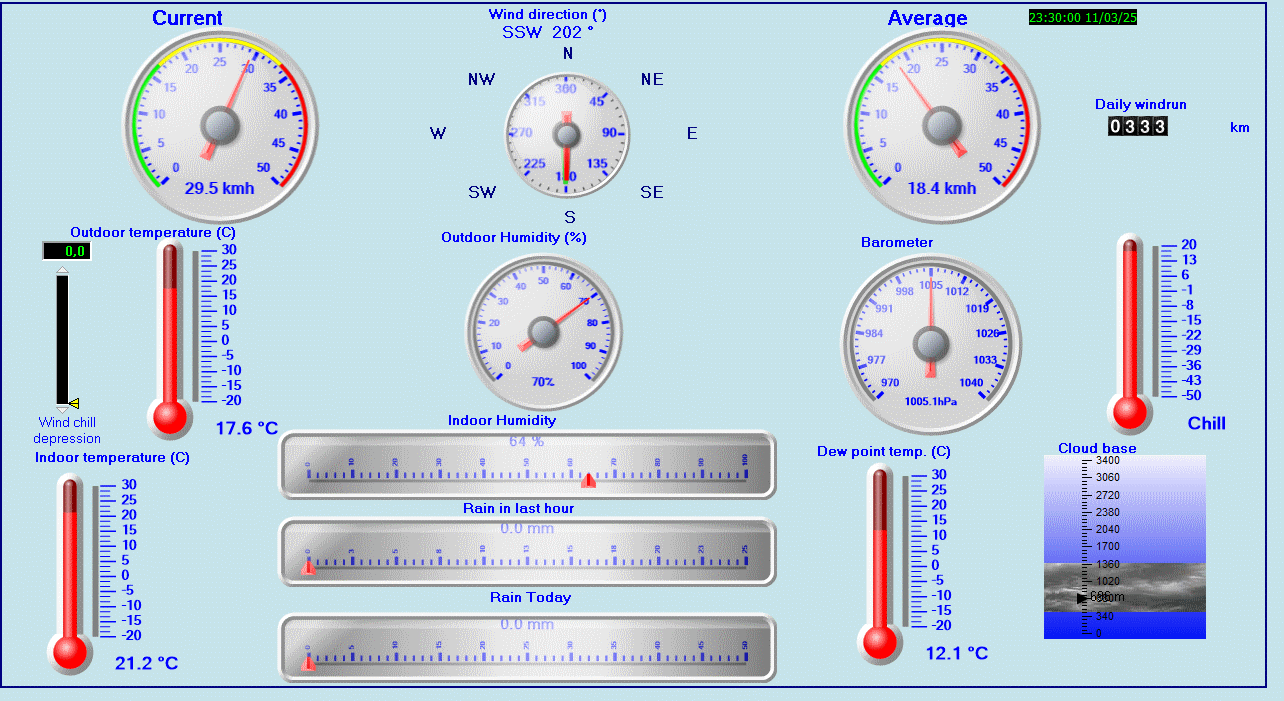Click the Rain in last hour scale bar
1284x701 pixels.
click(x=527, y=552)
